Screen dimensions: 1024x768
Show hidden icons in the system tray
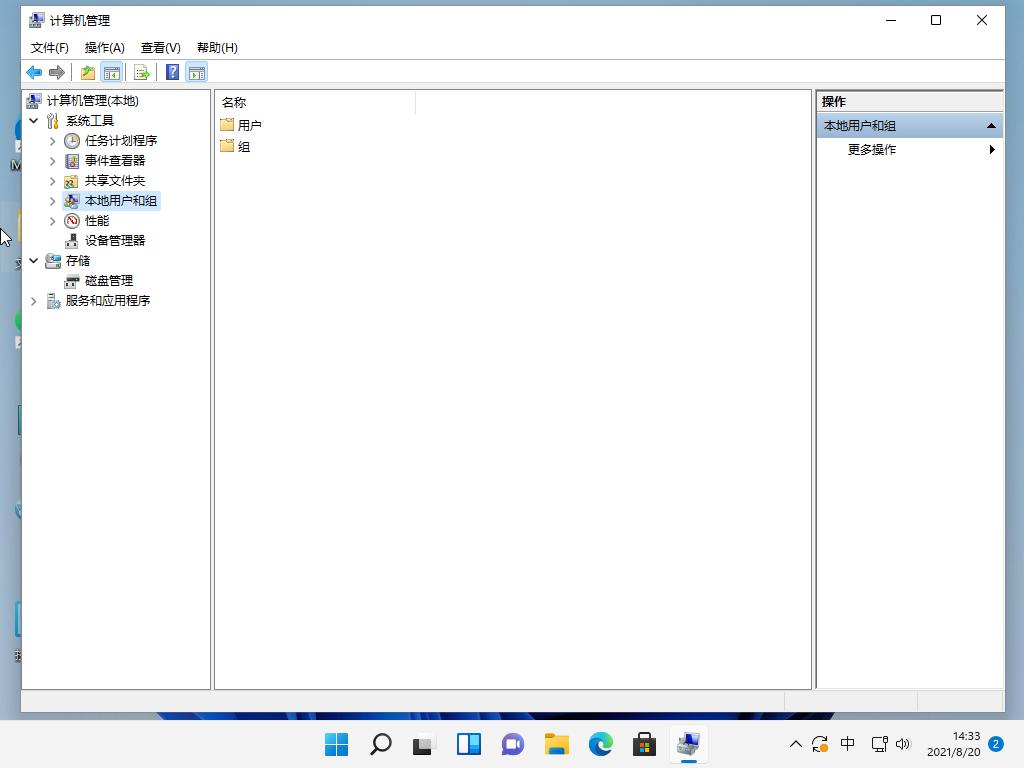pyautogui.click(x=795, y=744)
